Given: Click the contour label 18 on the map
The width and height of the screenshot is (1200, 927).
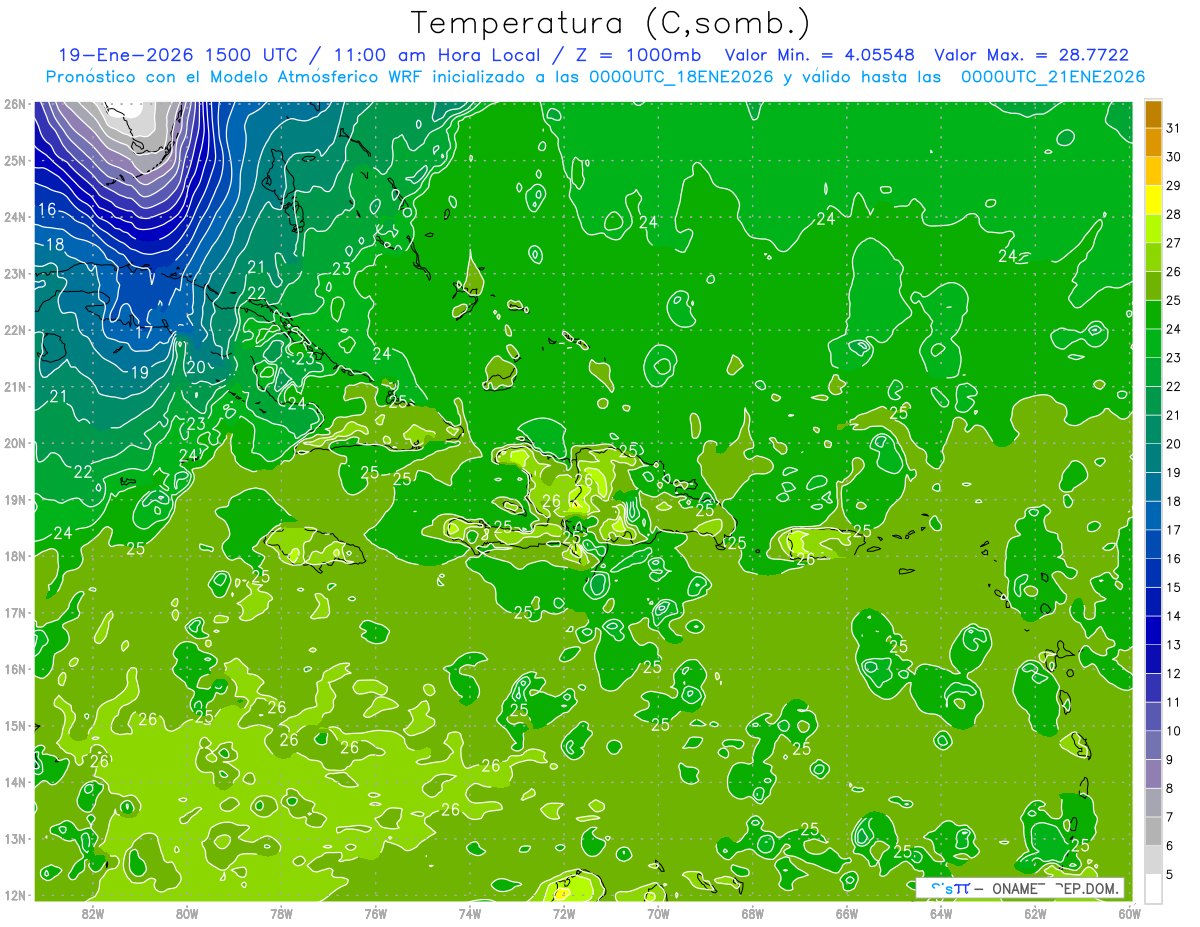Looking at the screenshot, I should coord(54,244).
